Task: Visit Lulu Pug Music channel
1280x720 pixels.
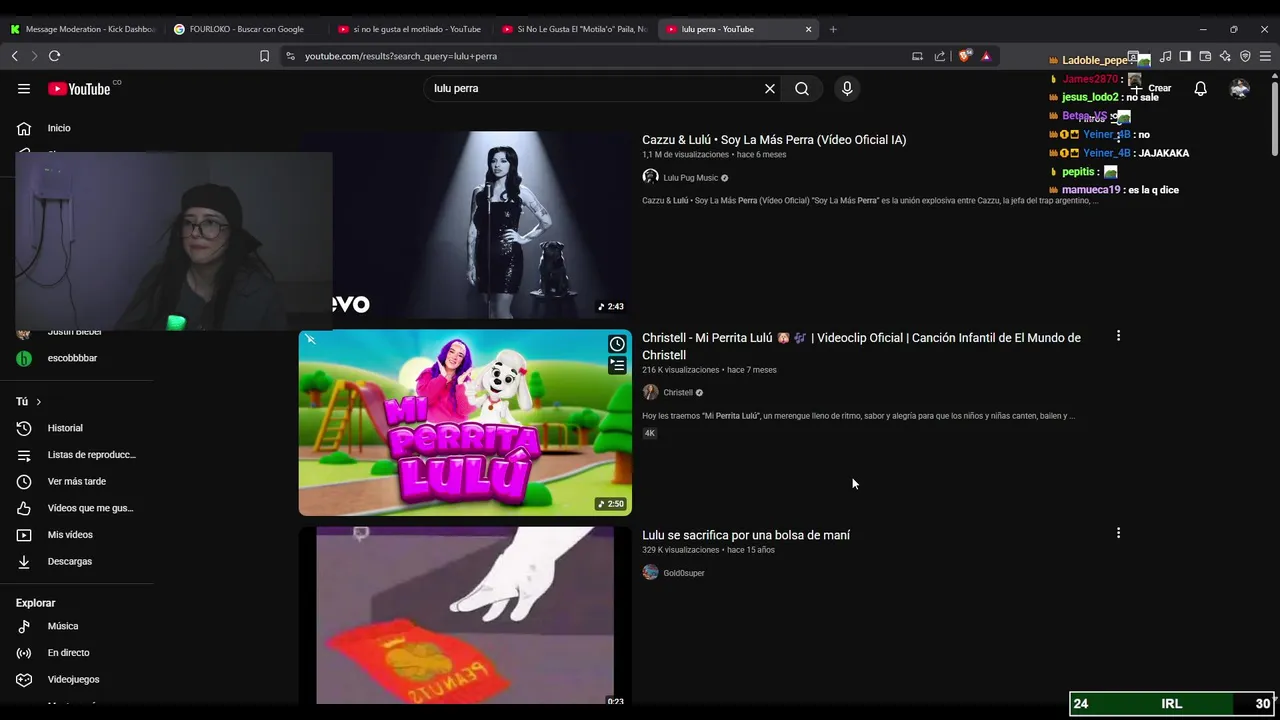Action: click(690, 178)
